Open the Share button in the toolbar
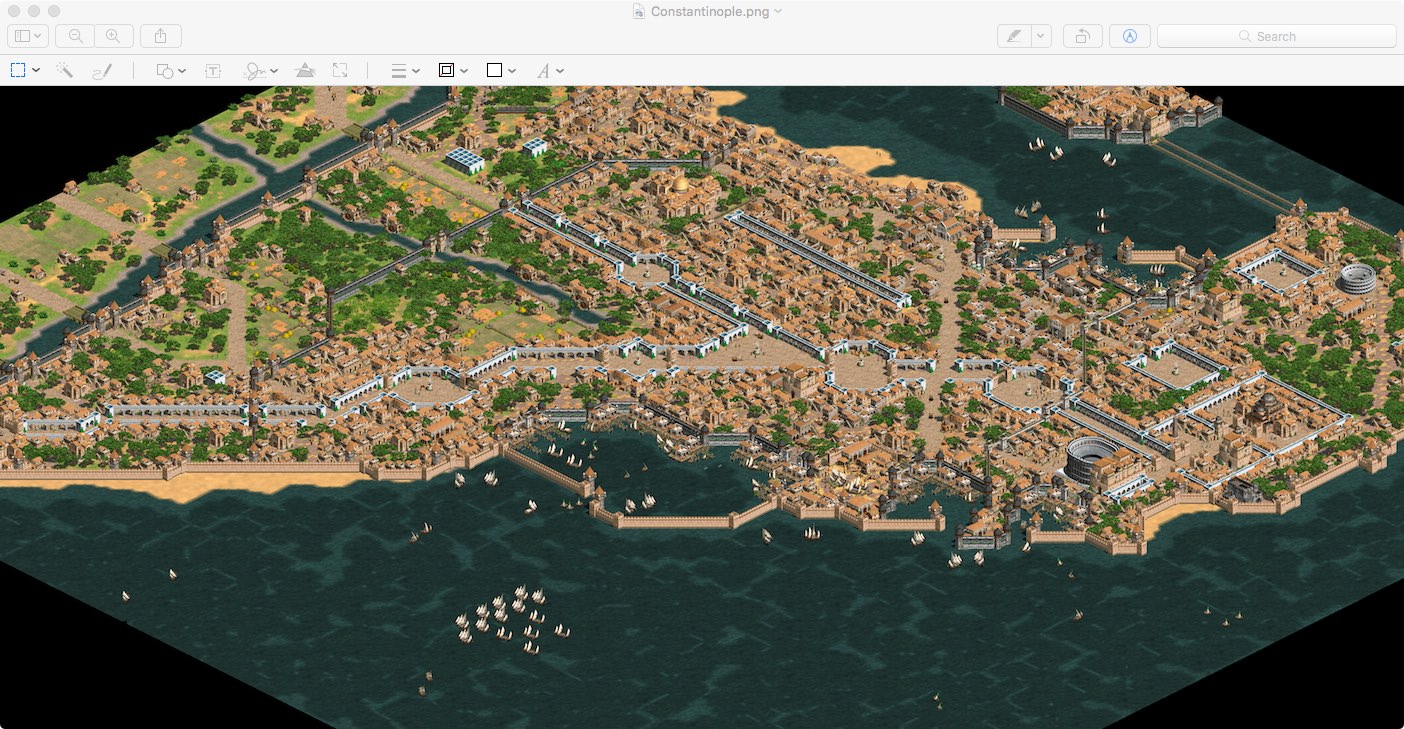 [161, 36]
